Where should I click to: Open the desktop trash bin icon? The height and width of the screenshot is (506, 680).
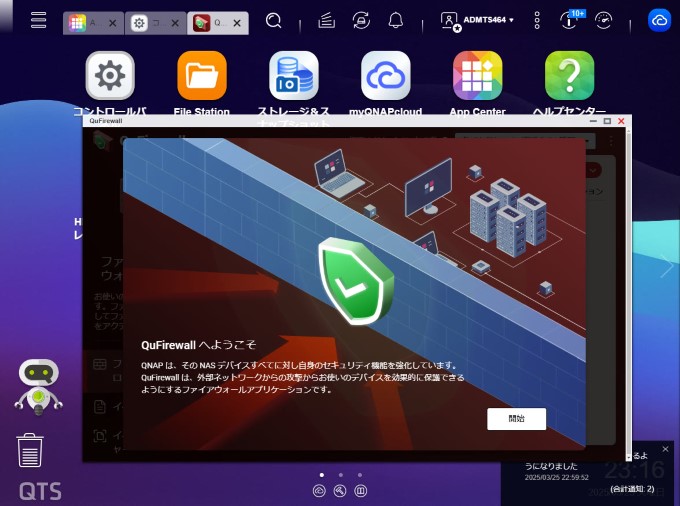tap(30, 450)
